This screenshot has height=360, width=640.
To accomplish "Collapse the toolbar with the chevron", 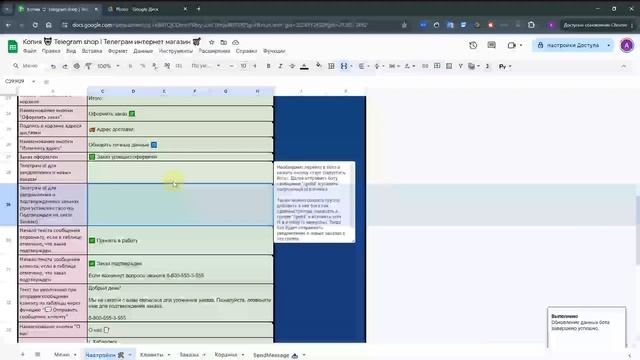I will [623, 66].
